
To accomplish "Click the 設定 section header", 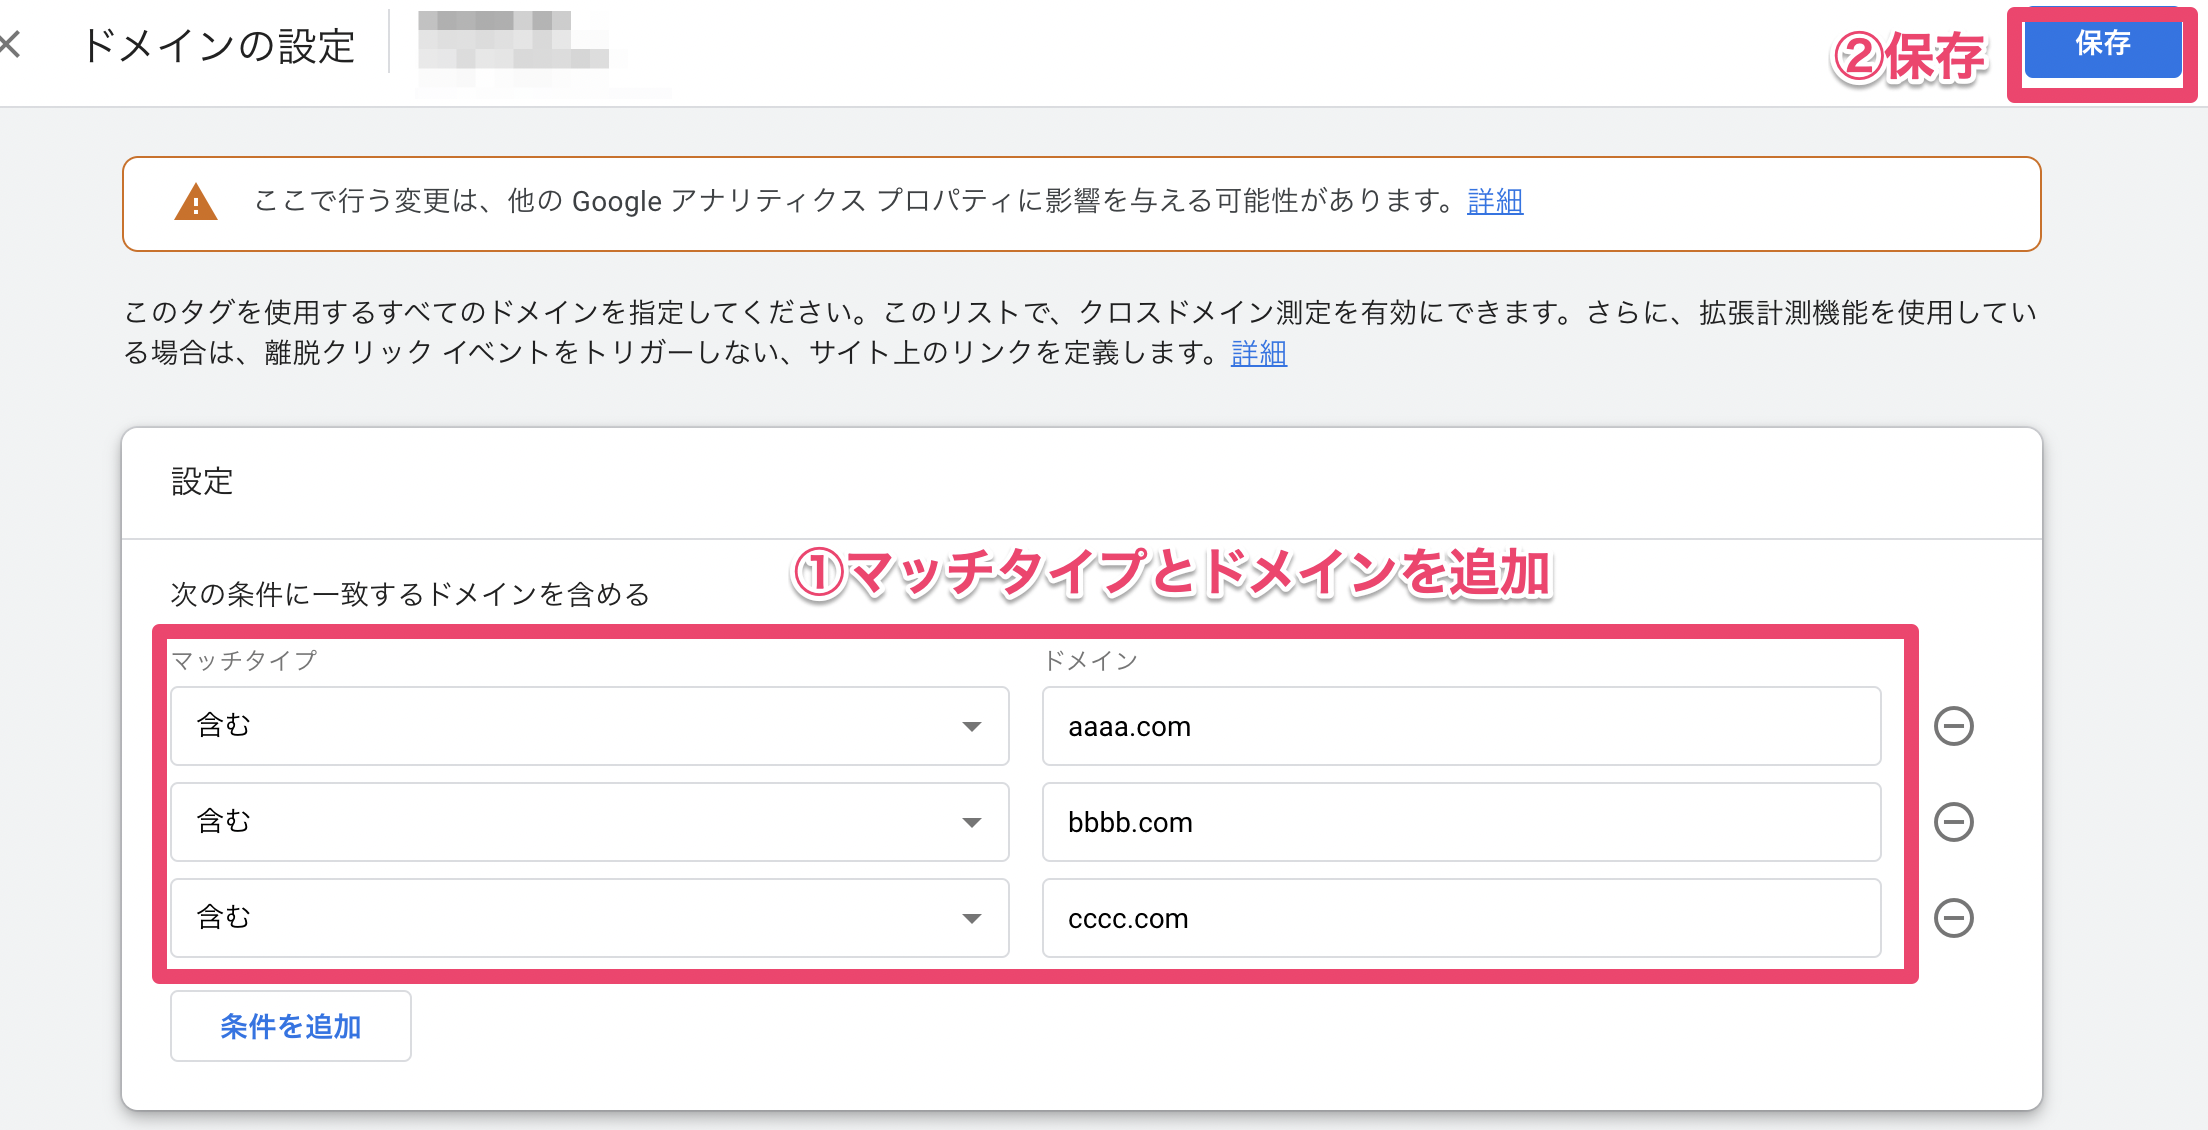I will (202, 482).
